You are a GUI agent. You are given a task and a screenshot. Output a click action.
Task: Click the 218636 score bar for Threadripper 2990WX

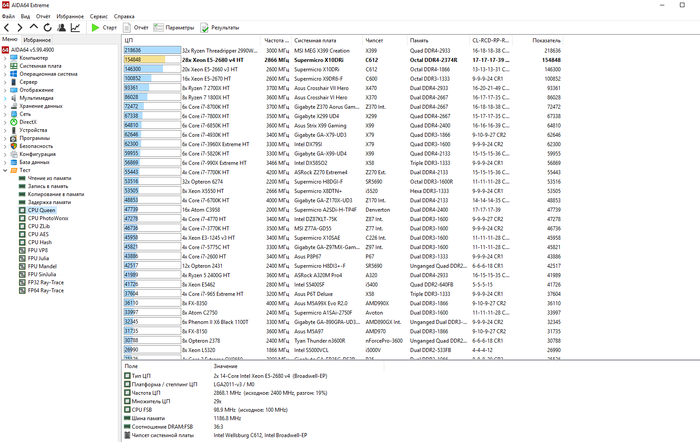pyautogui.click(x=152, y=50)
